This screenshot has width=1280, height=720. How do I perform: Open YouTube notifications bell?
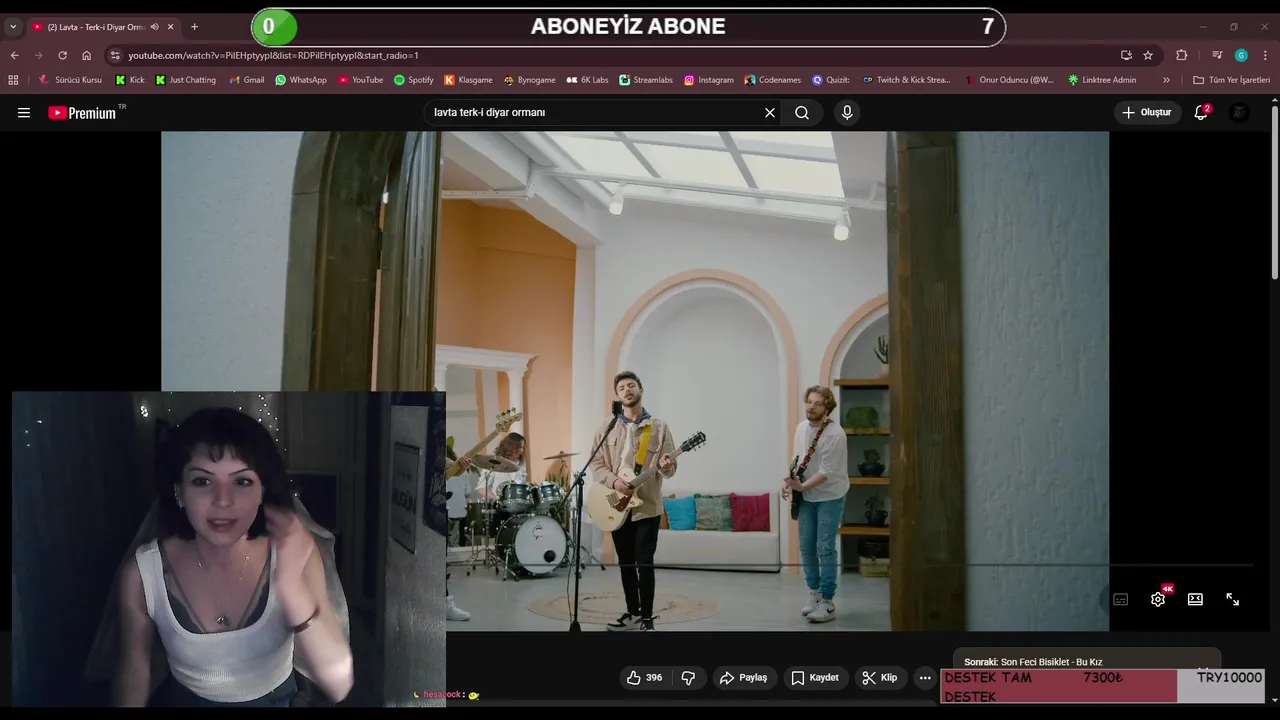(x=1201, y=113)
